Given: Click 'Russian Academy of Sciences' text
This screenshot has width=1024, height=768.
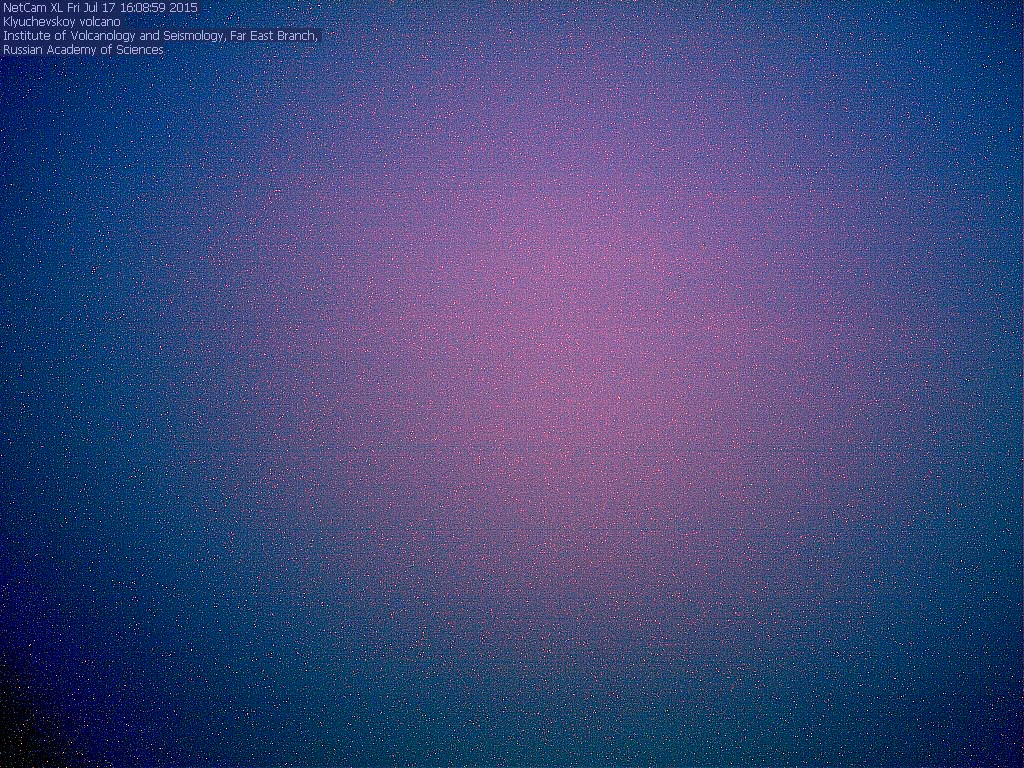Looking at the screenshot, I should pyautogui.click(x=83, y=50).
